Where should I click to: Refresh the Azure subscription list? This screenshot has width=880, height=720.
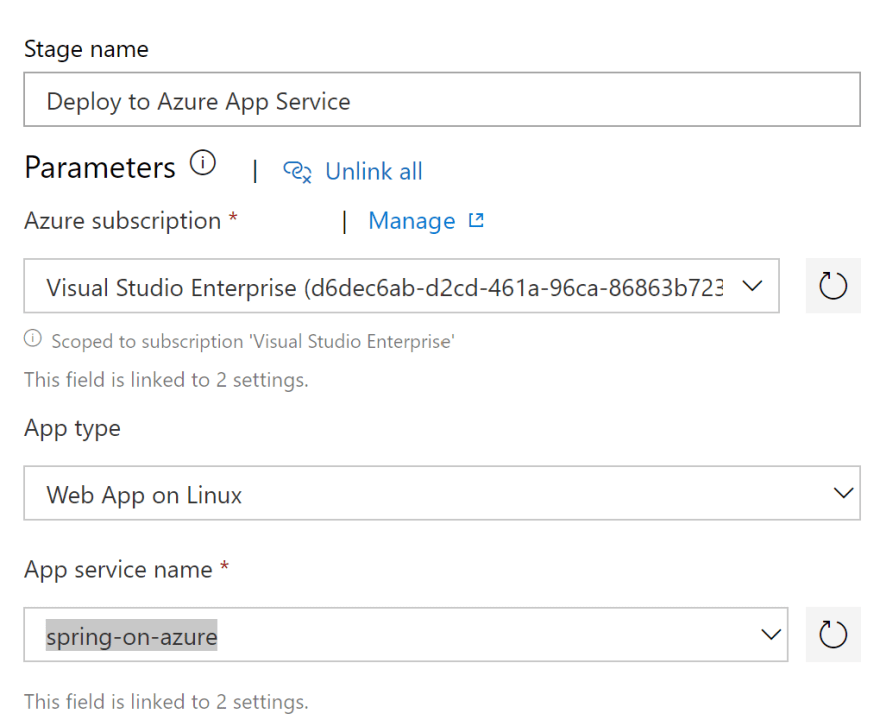click(x=833, y=286)
